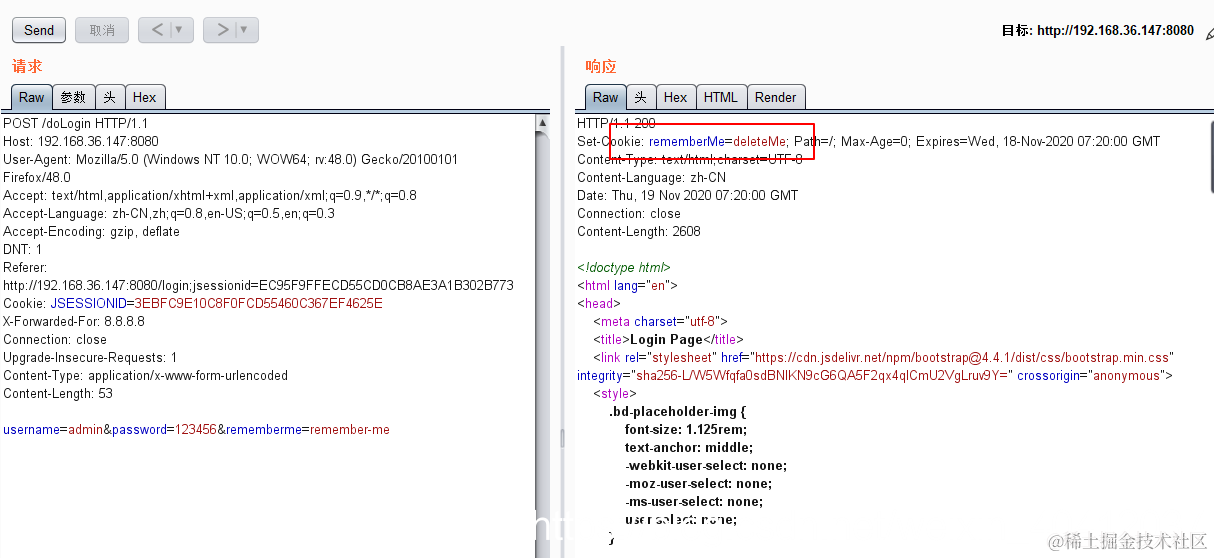This screenshot has height=558, width=1214.
Task: Click the 'Content-Length: 53' line
Action: pyautogui.click(x=58, y=393)
